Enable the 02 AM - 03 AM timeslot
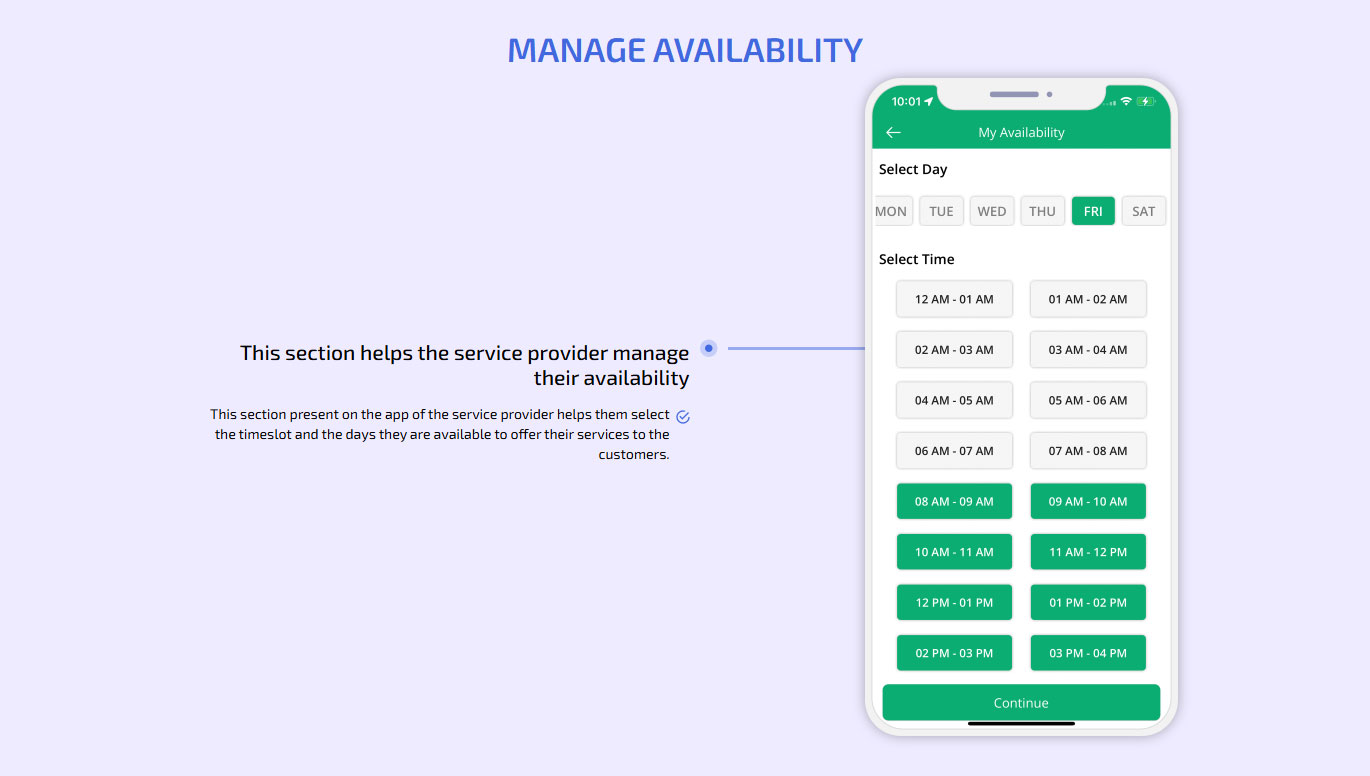Screen dimensions: 1370x776 click(954, 350)
